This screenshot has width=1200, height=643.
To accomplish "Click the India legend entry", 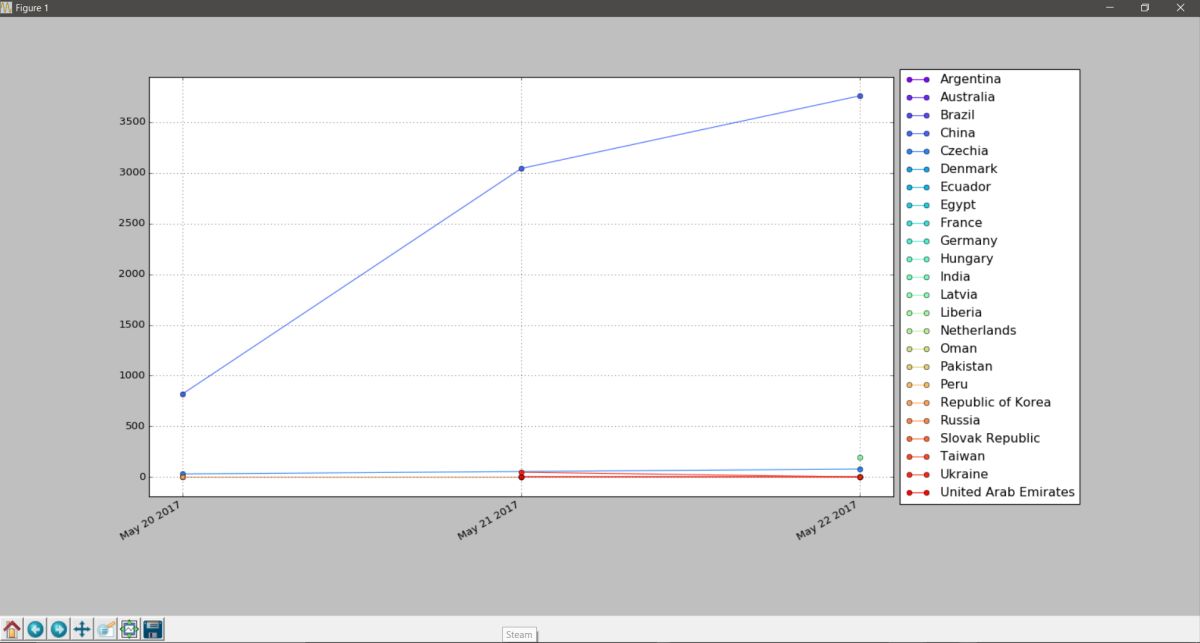I will tap(937, 277).
